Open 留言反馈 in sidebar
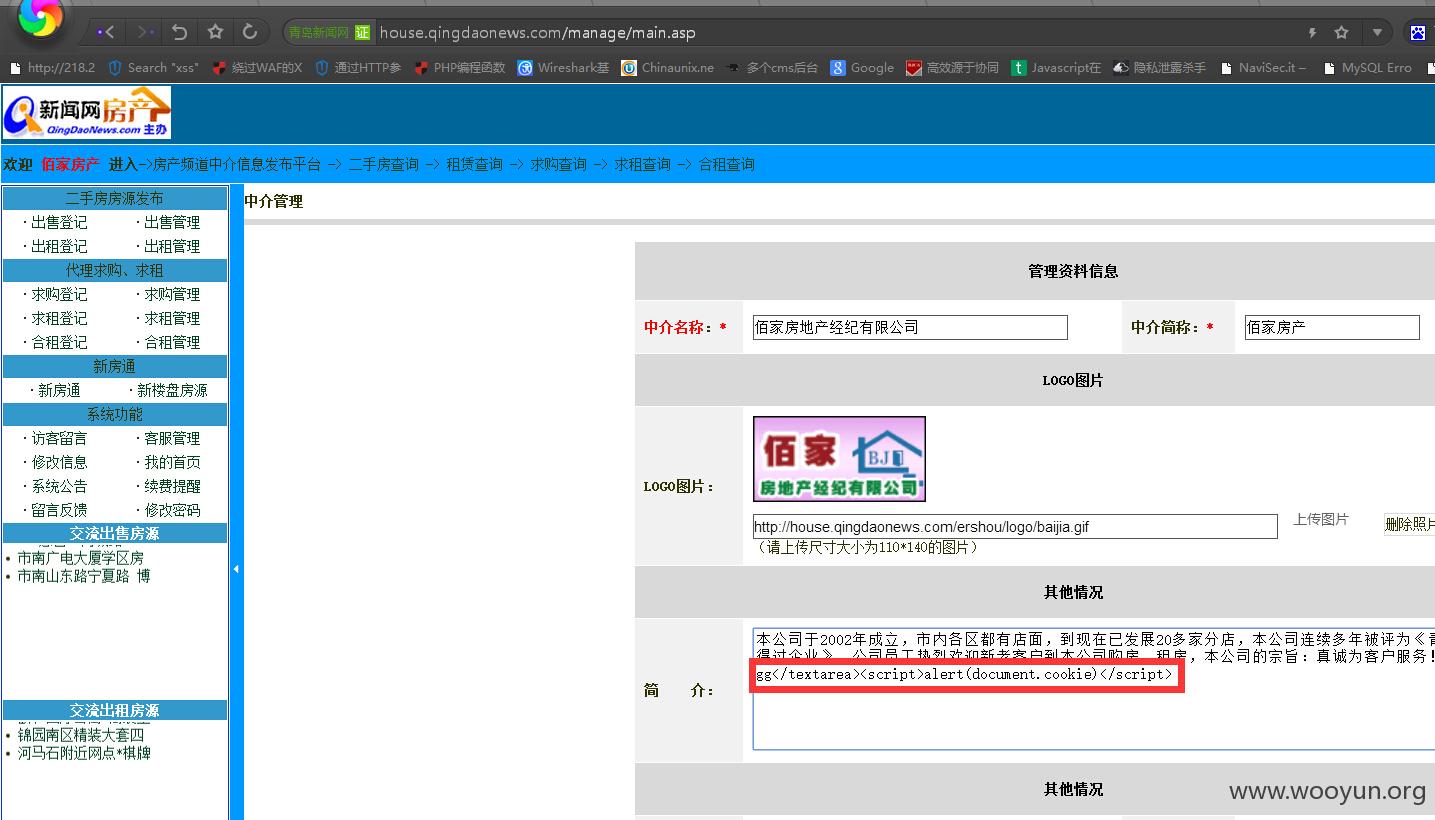 (59, 510)
